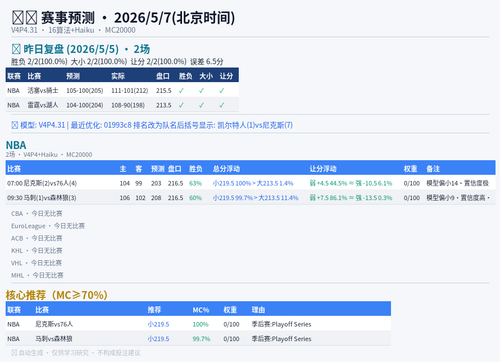500x362 pixels.
Task: Click the 盘口 value 215.5 in the review table
Action: coord(164,91)
